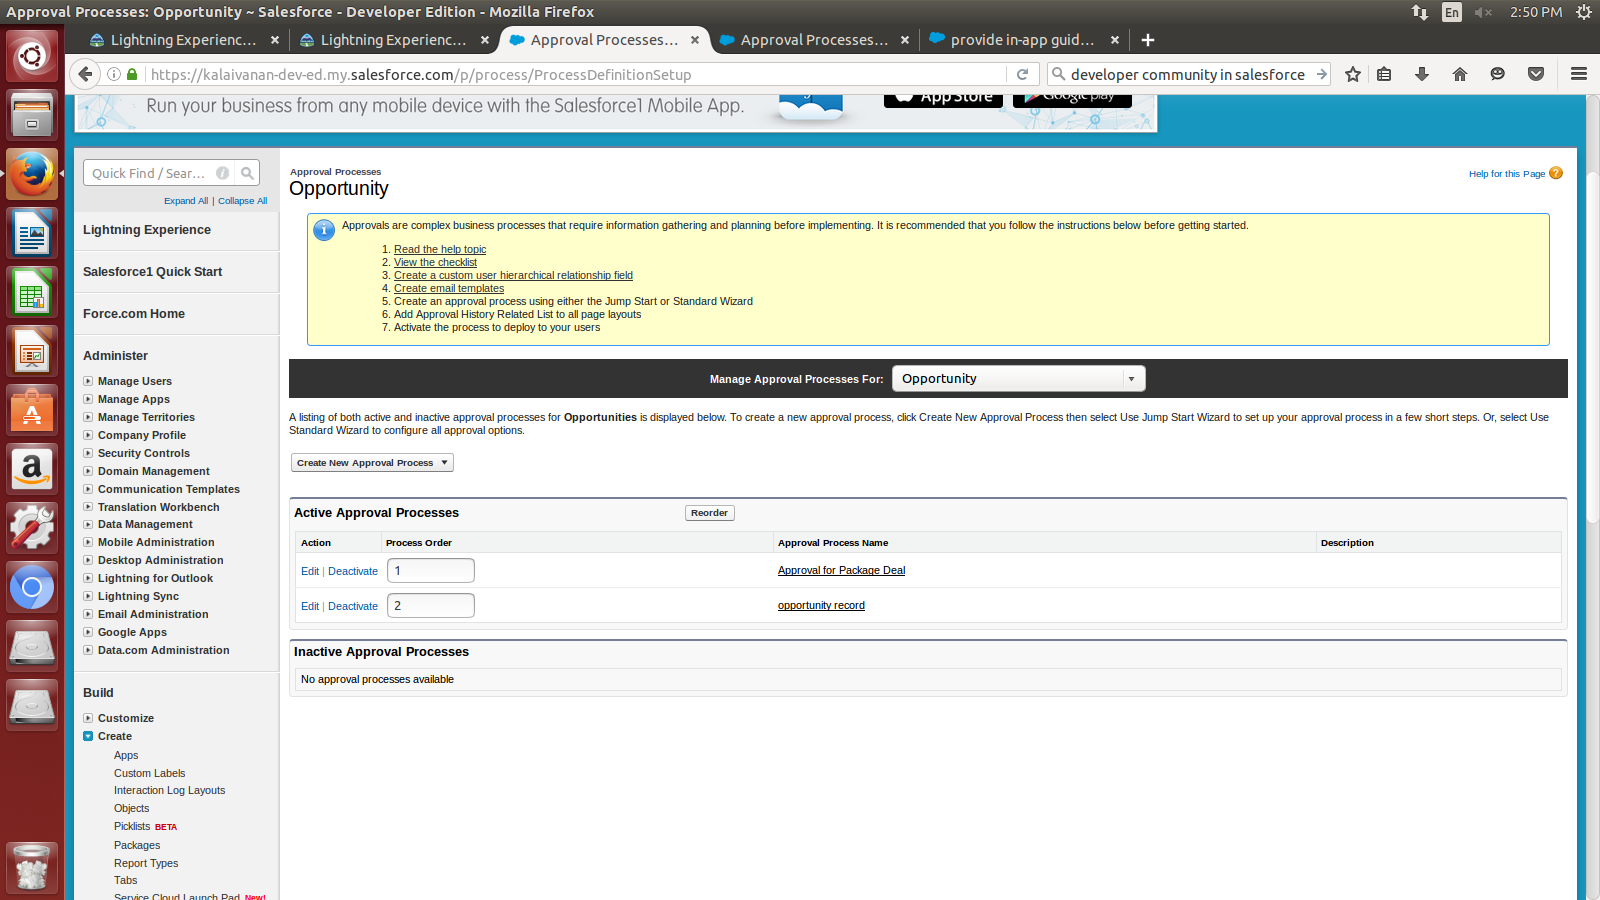The height and width of the screenshot is (900, 1600).
Task: Open the Firefox hamburger menu
Action: point(1579,74)
